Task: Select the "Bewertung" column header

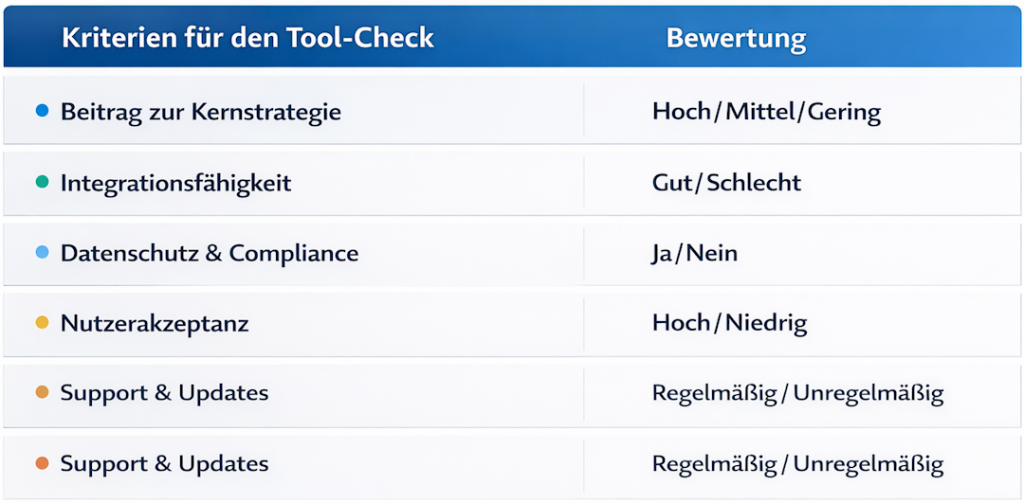Action: pyautogui.click(x=736, y=39)
